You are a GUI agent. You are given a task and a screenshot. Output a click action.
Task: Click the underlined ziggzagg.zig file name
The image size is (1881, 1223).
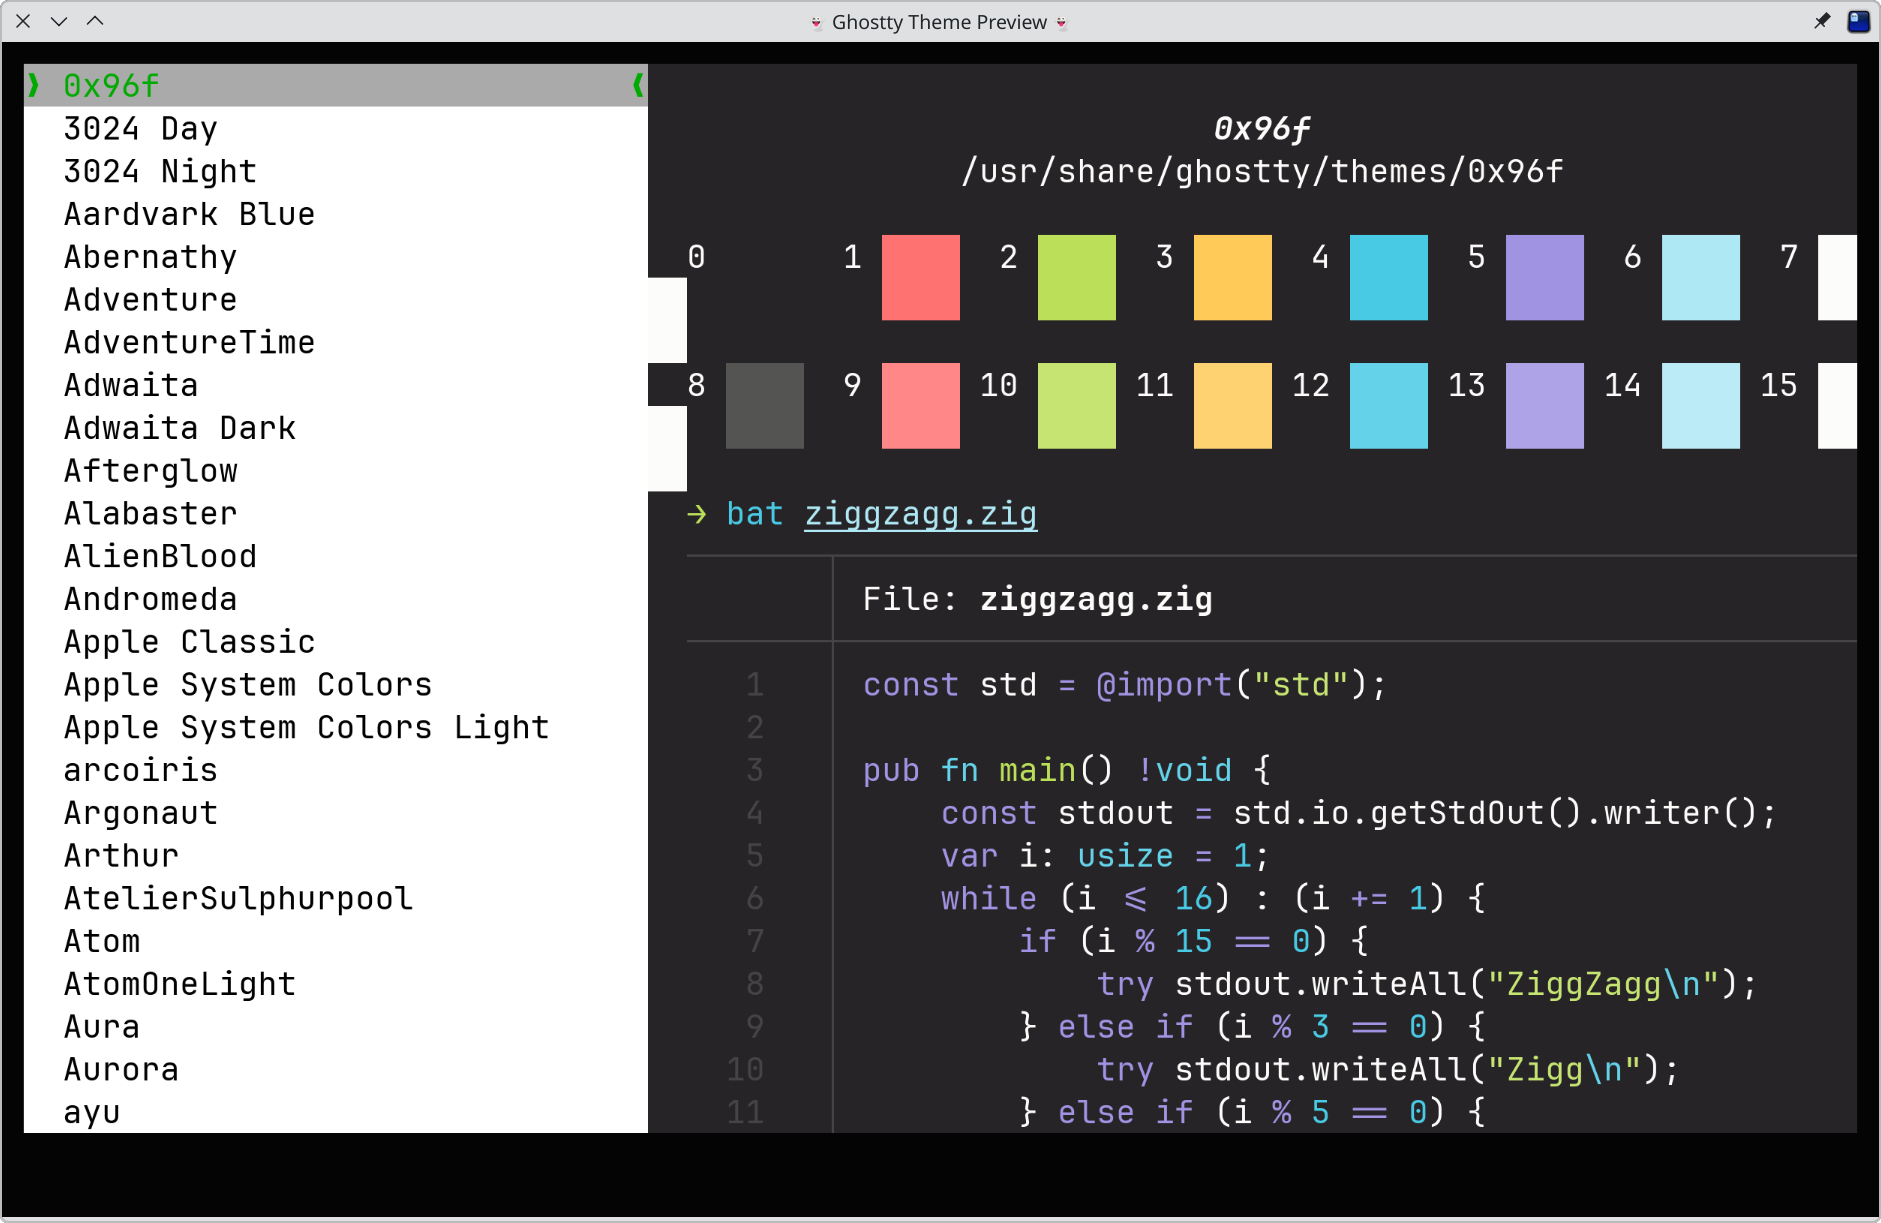coord(921,515)
